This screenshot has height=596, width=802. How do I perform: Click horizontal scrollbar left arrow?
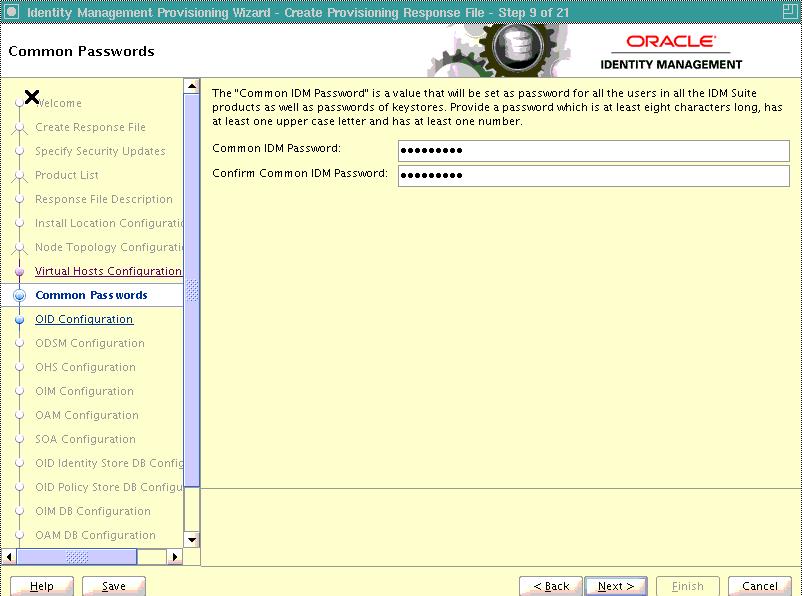(x=10, y=557)
